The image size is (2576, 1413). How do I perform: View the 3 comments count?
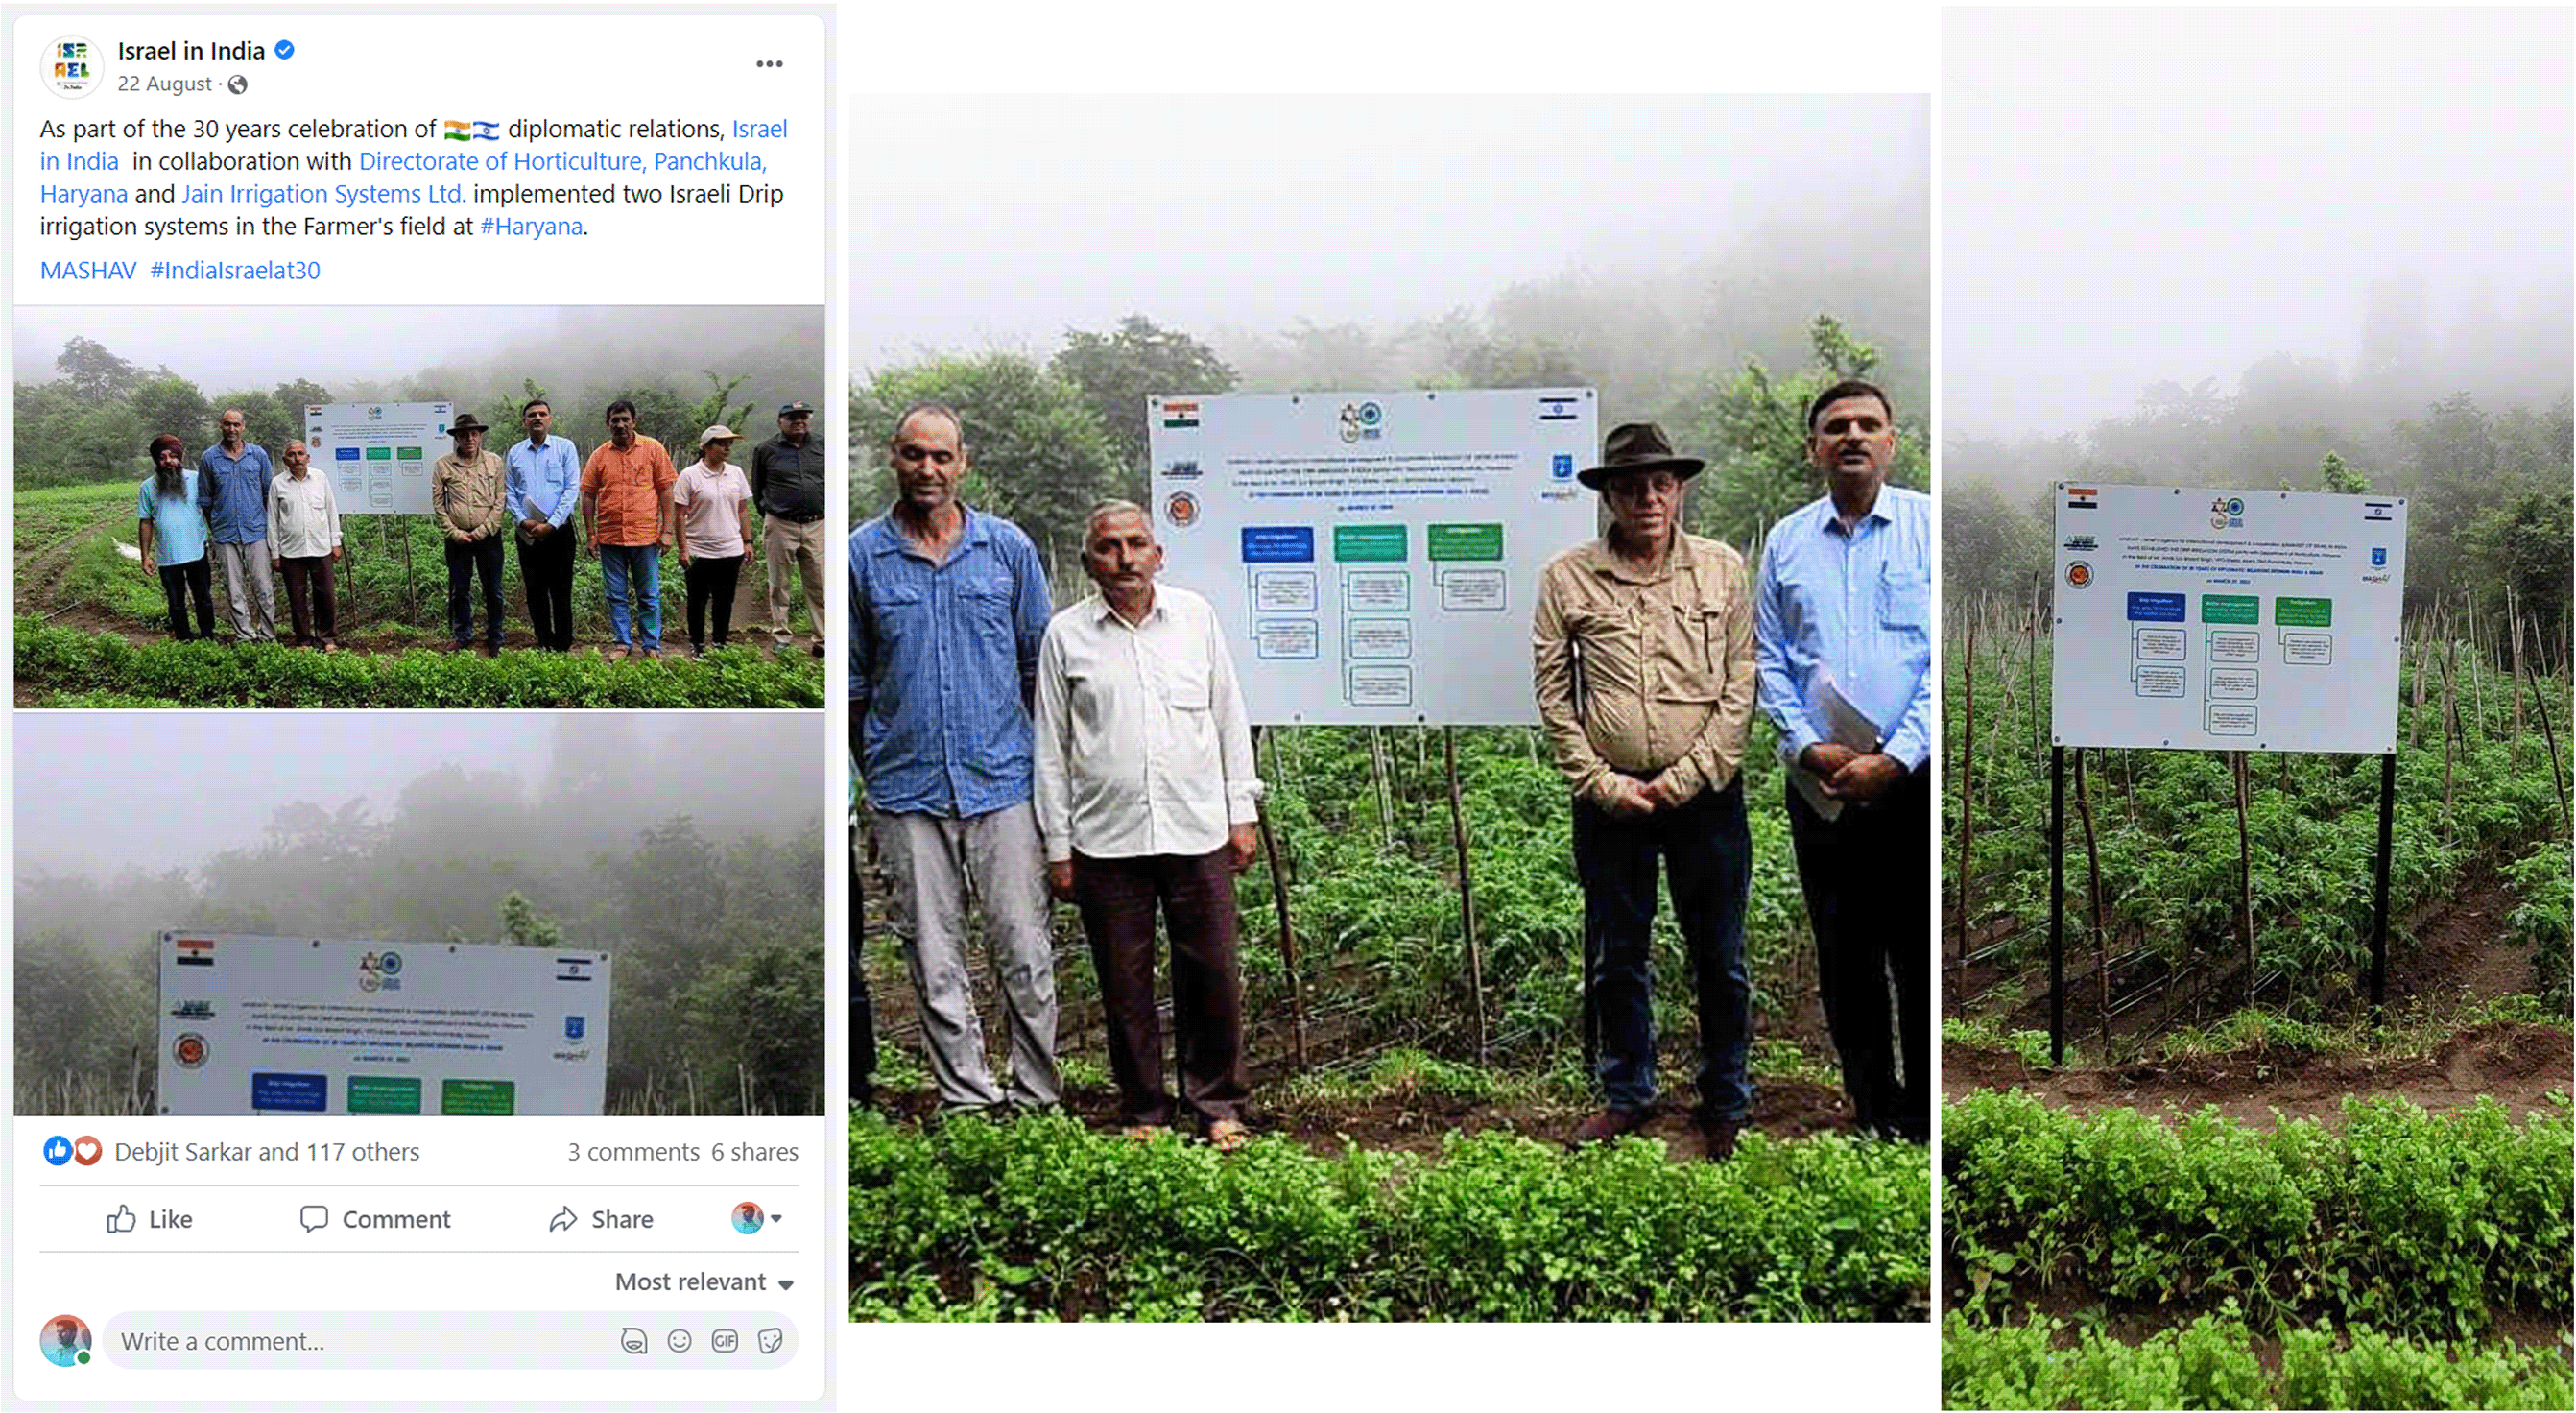point(633,1152)
